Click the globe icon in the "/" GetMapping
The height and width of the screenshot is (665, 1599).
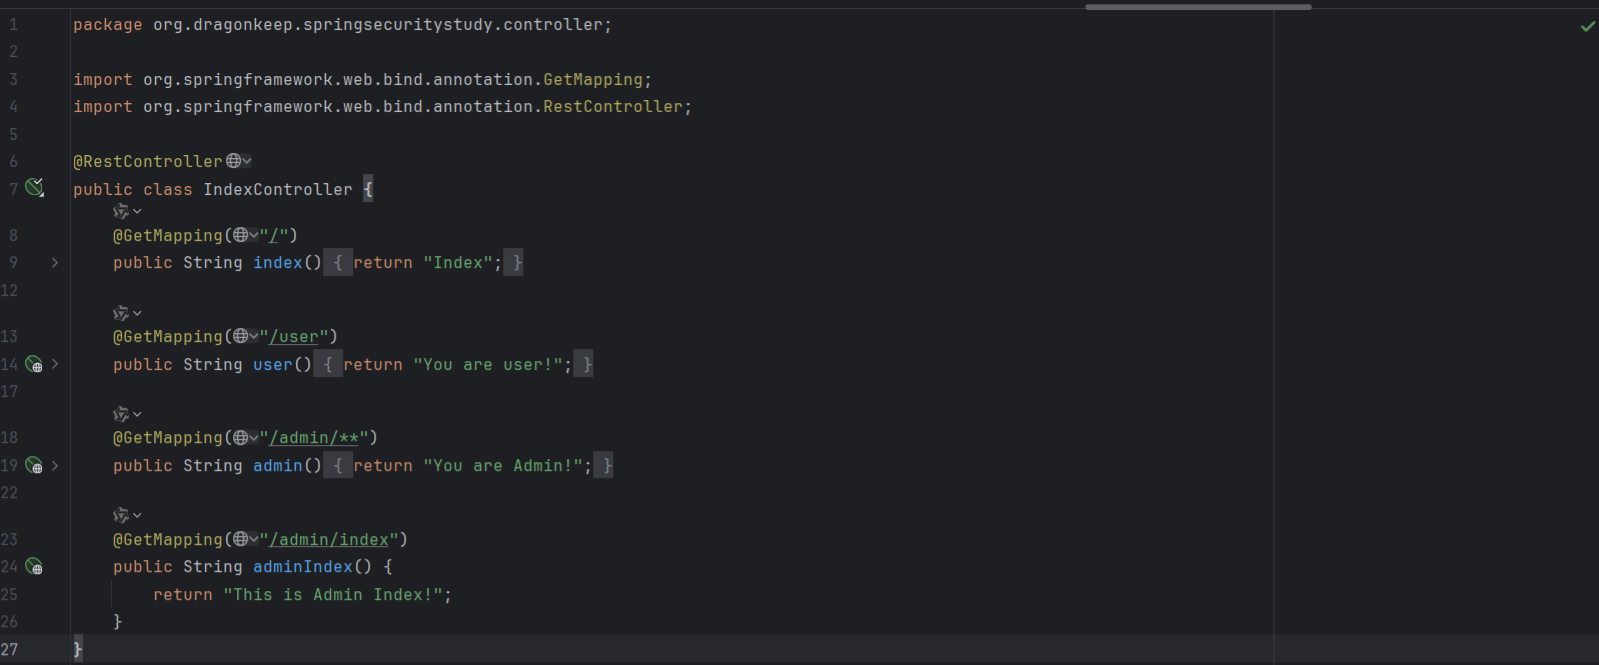pos(241,235)
